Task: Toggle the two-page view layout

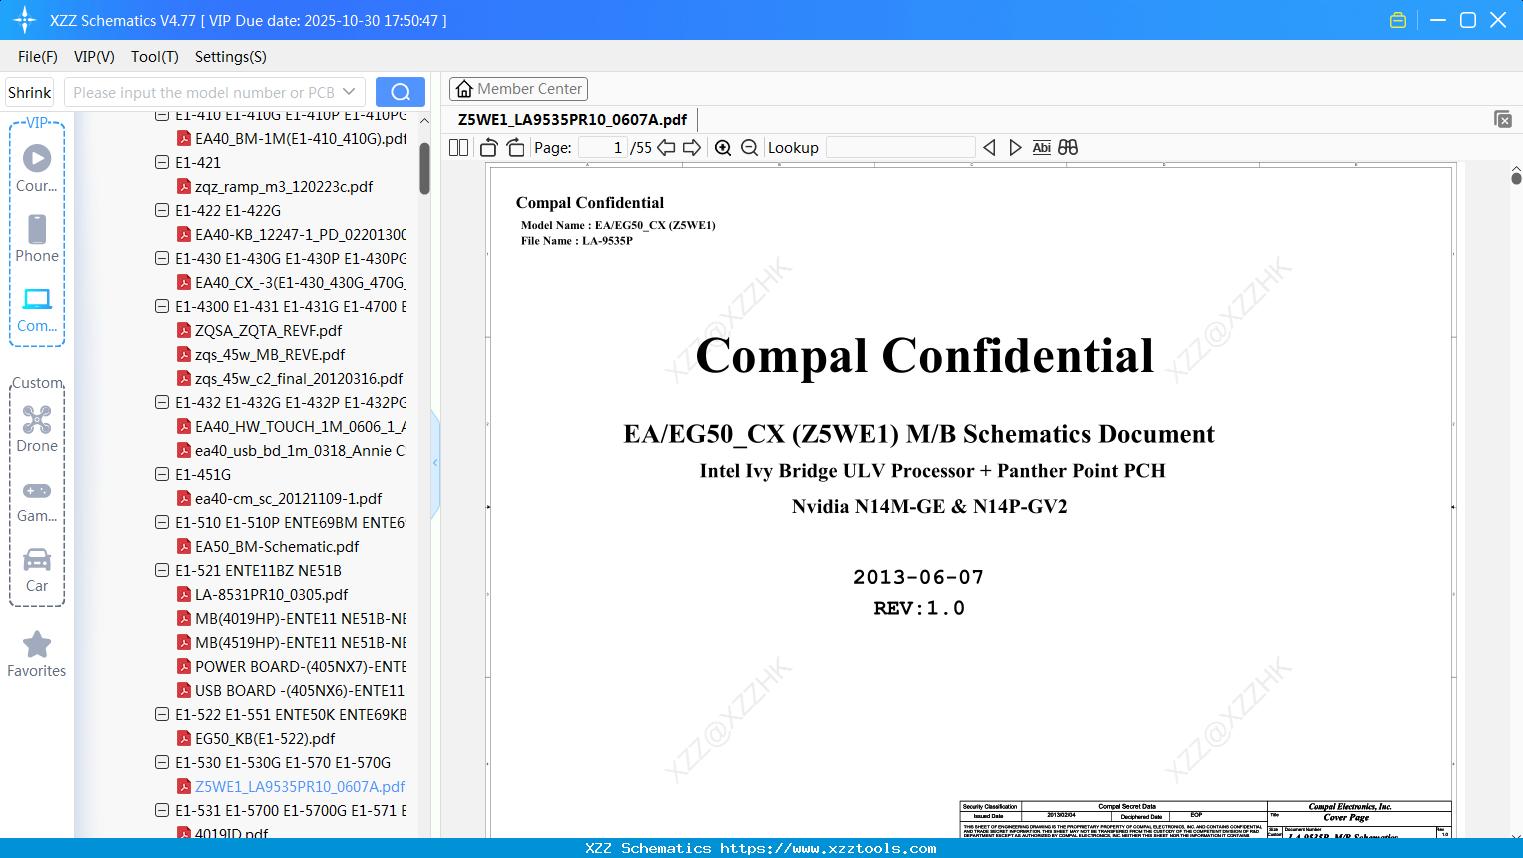Action: click(459, 148)
